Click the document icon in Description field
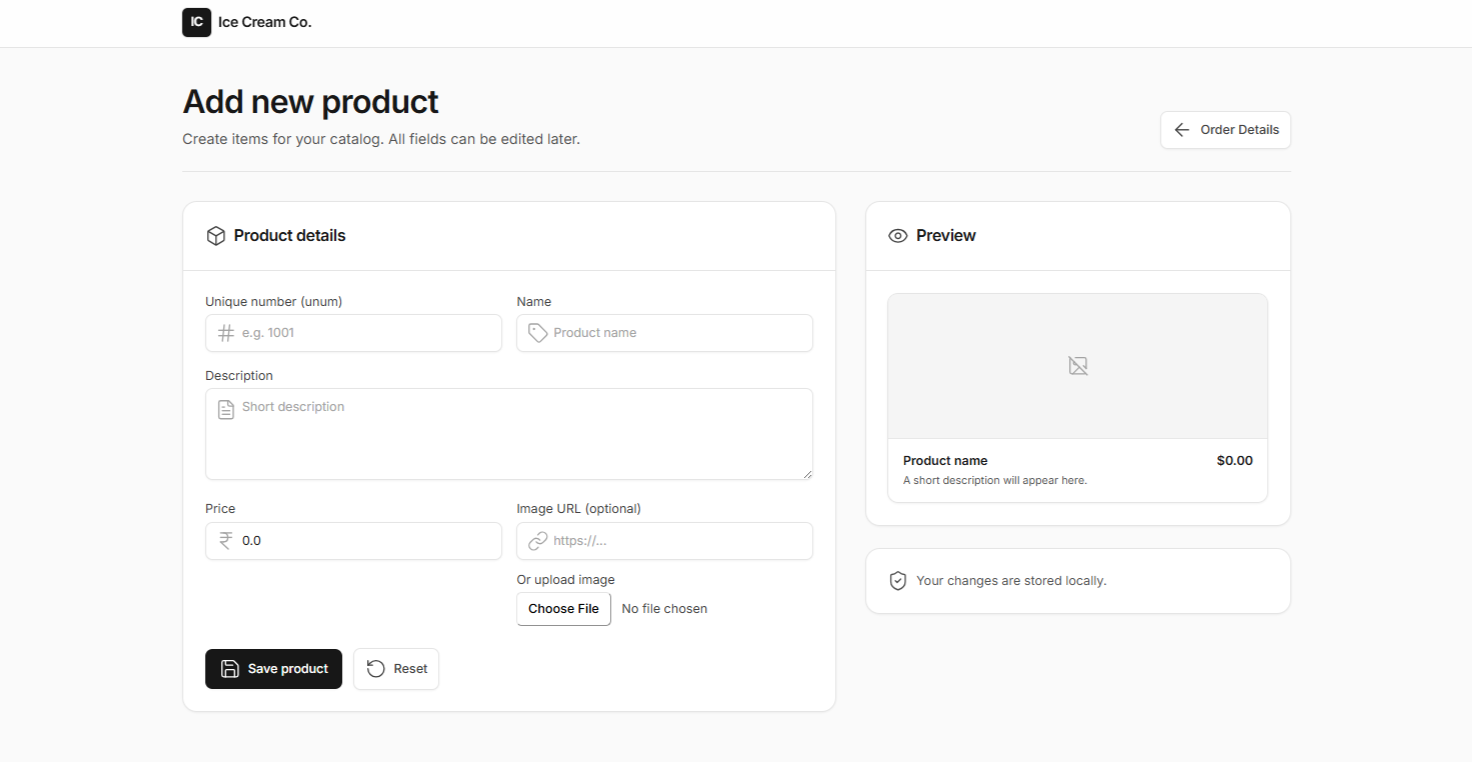Screen dimensions: 1472x762 point(225,408)
